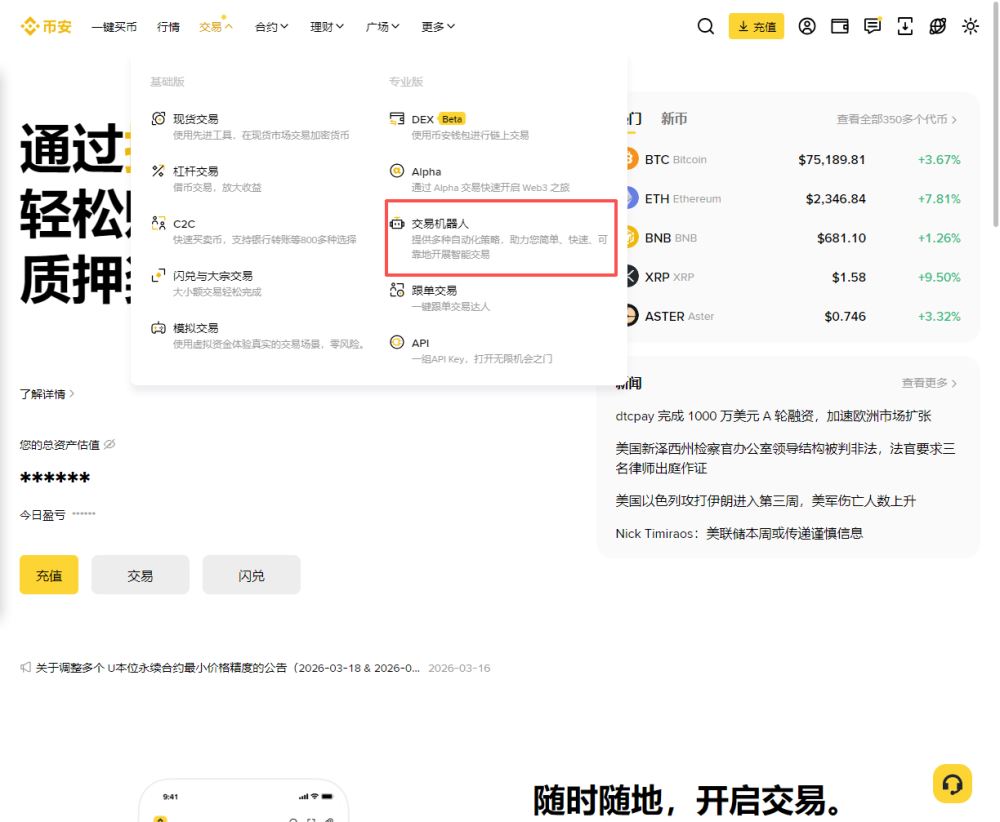Toggle visibility of 您的总资产估值
The height and width of the screenshot is (822, 1000).
[x=111, y=443]
